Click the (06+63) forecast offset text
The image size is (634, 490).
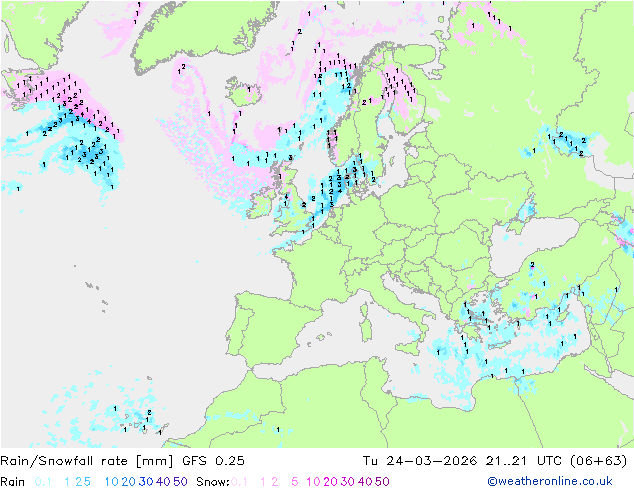[598, 461]
